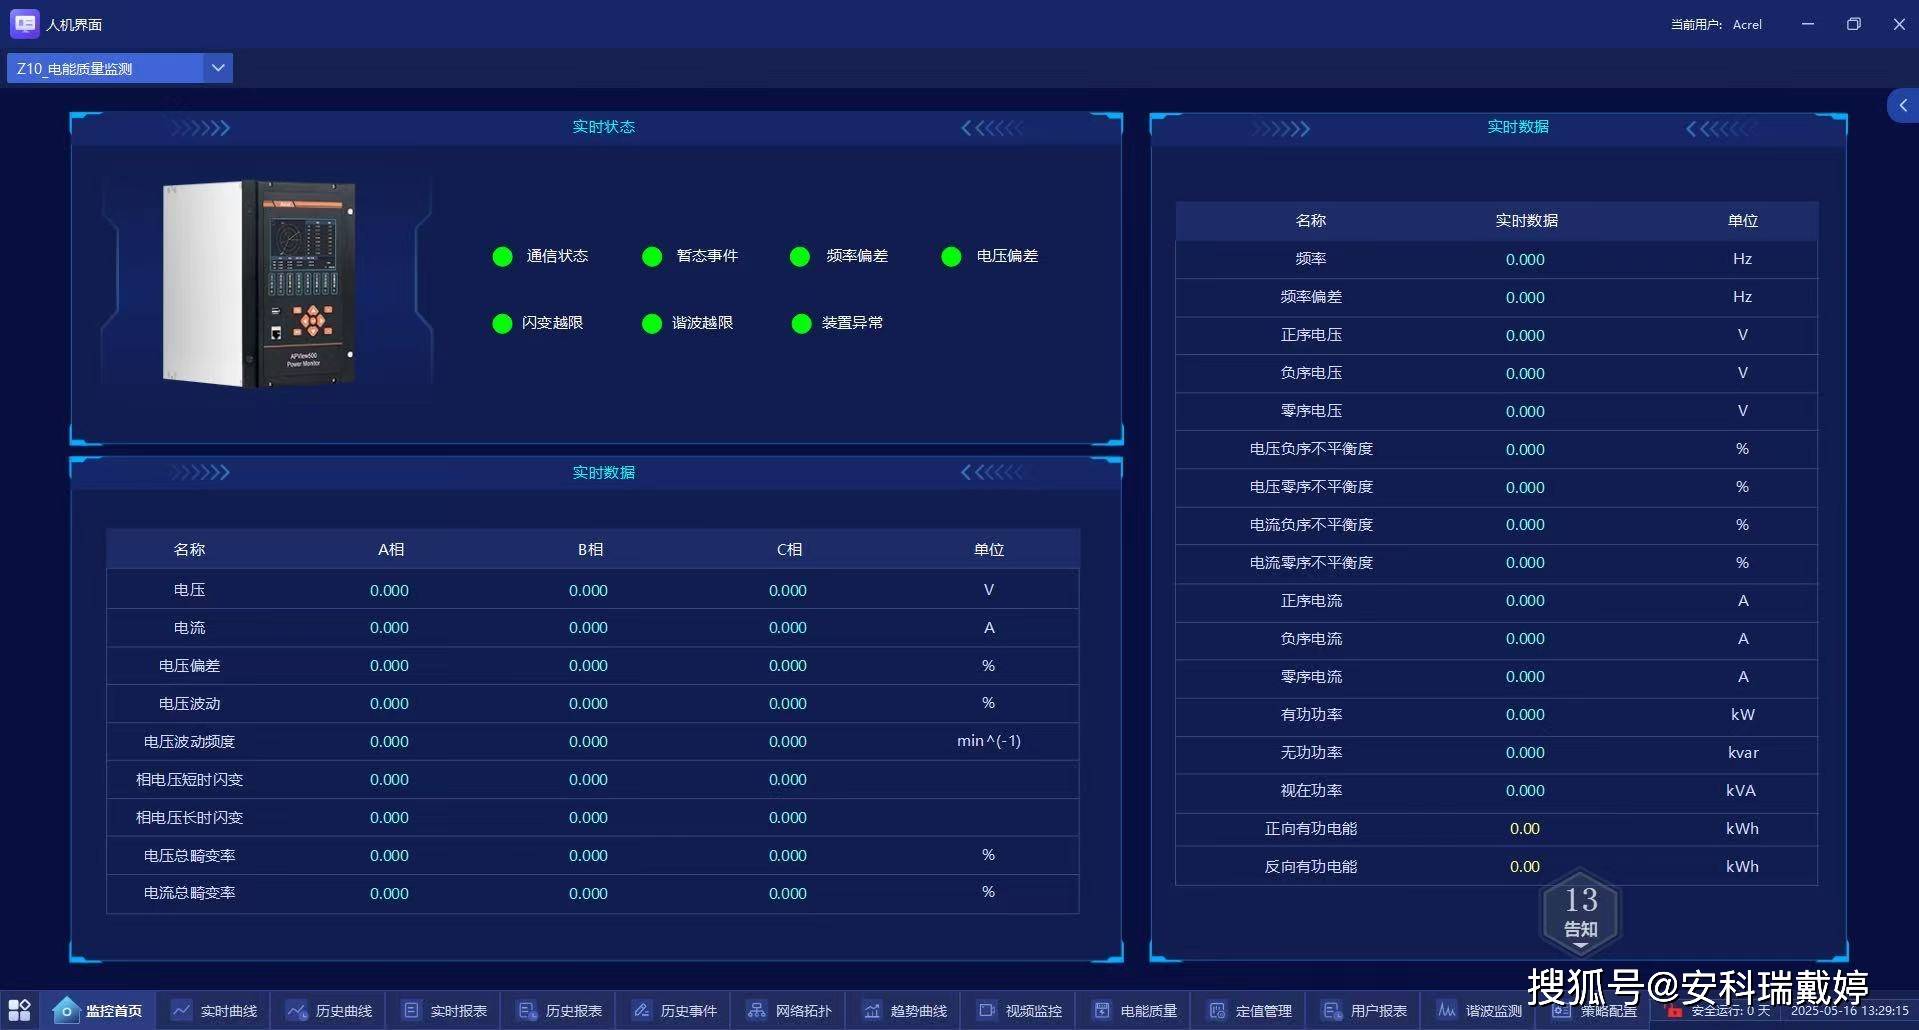Click the 电压负序不平衡度 row label

(x=1311, y=449)
